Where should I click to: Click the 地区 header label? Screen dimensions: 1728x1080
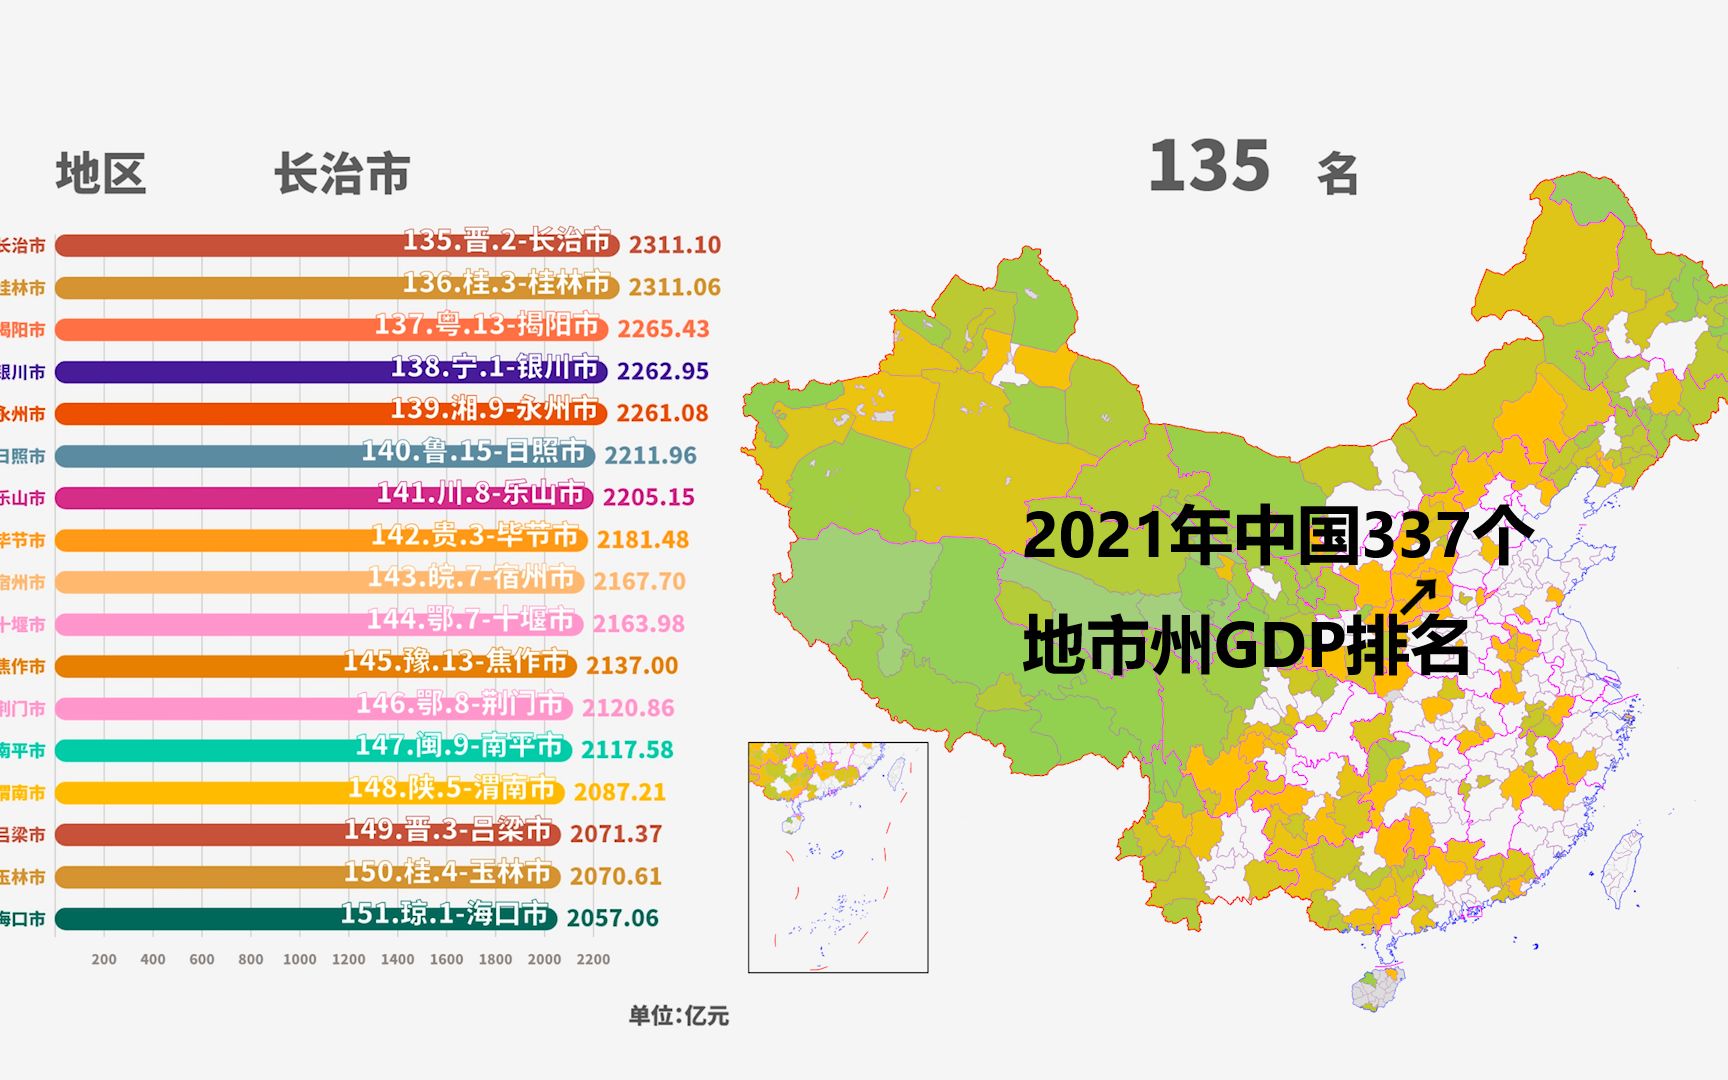(x=101, y=174)
